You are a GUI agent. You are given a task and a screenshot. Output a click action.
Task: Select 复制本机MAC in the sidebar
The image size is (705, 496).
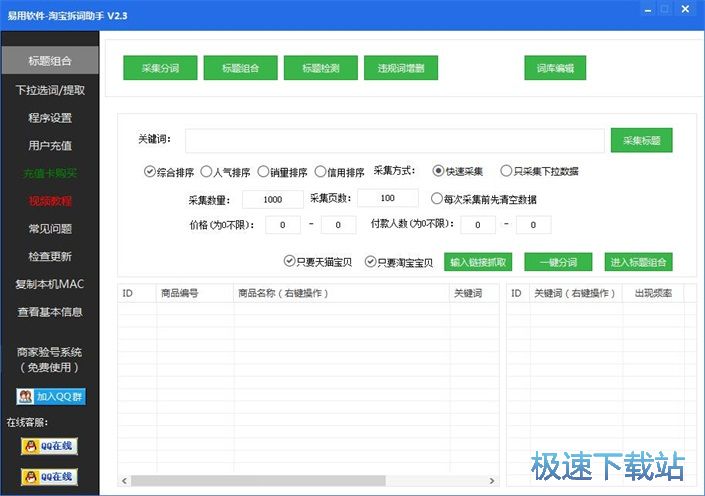(49, 284)
